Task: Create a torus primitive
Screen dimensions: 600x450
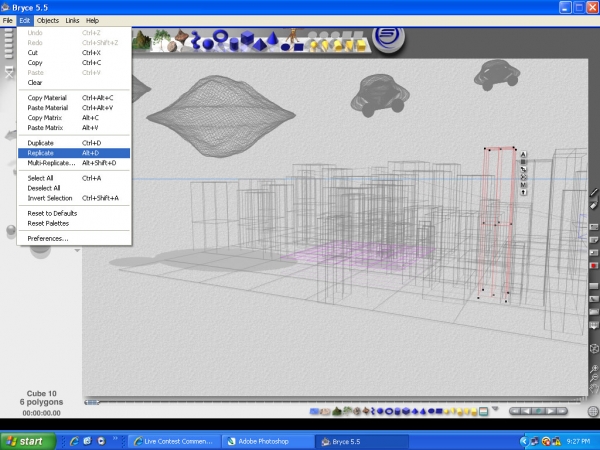Action: point(220,37)
